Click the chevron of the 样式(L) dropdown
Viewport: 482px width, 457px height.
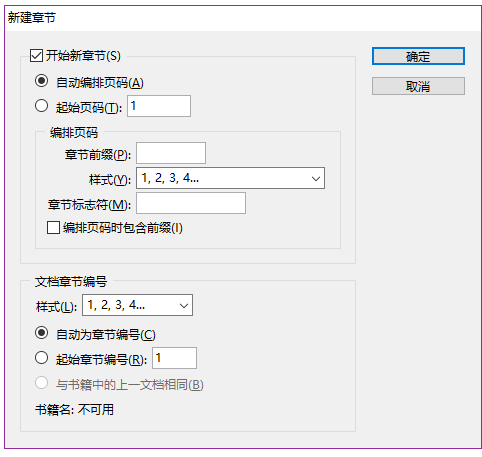pos(184,305)
